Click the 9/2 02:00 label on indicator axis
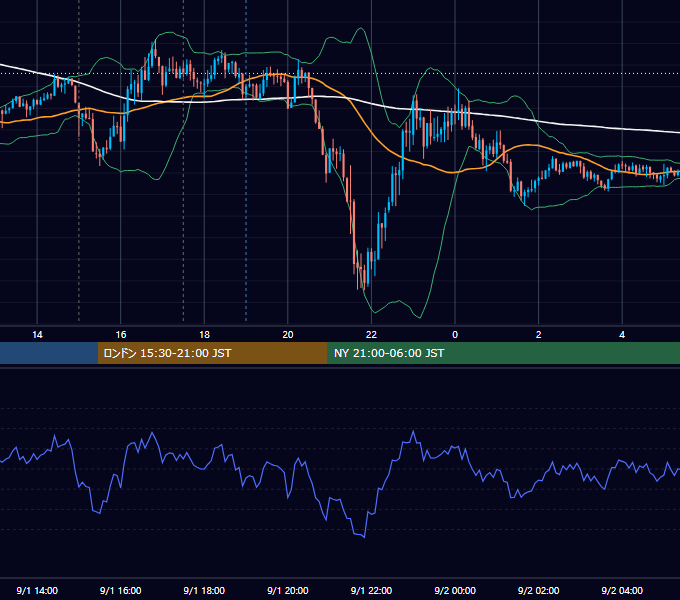The image size is (680, 600). tap(539, 590)
